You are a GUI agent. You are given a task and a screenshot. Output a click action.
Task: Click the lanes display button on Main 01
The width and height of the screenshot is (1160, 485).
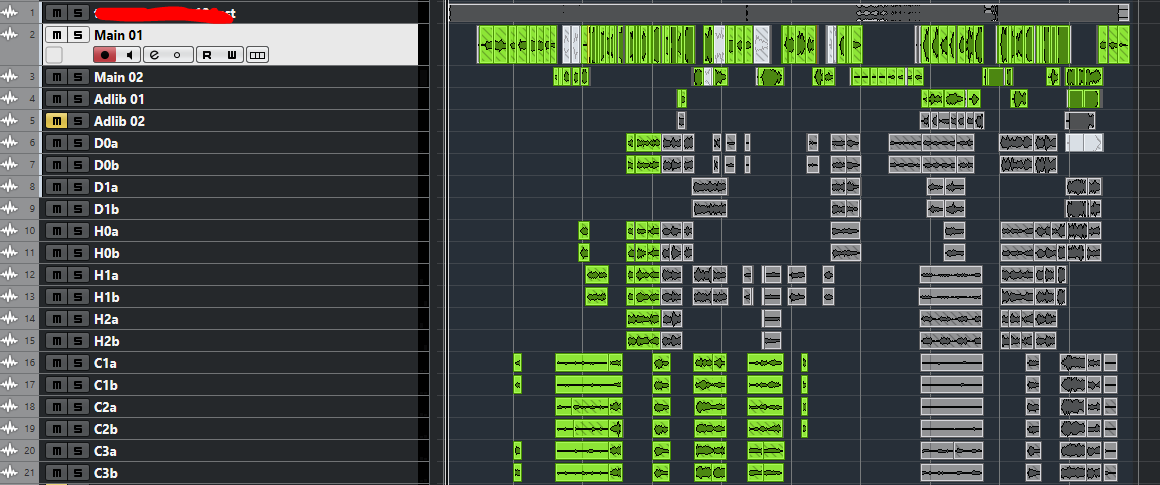(257, 55)
